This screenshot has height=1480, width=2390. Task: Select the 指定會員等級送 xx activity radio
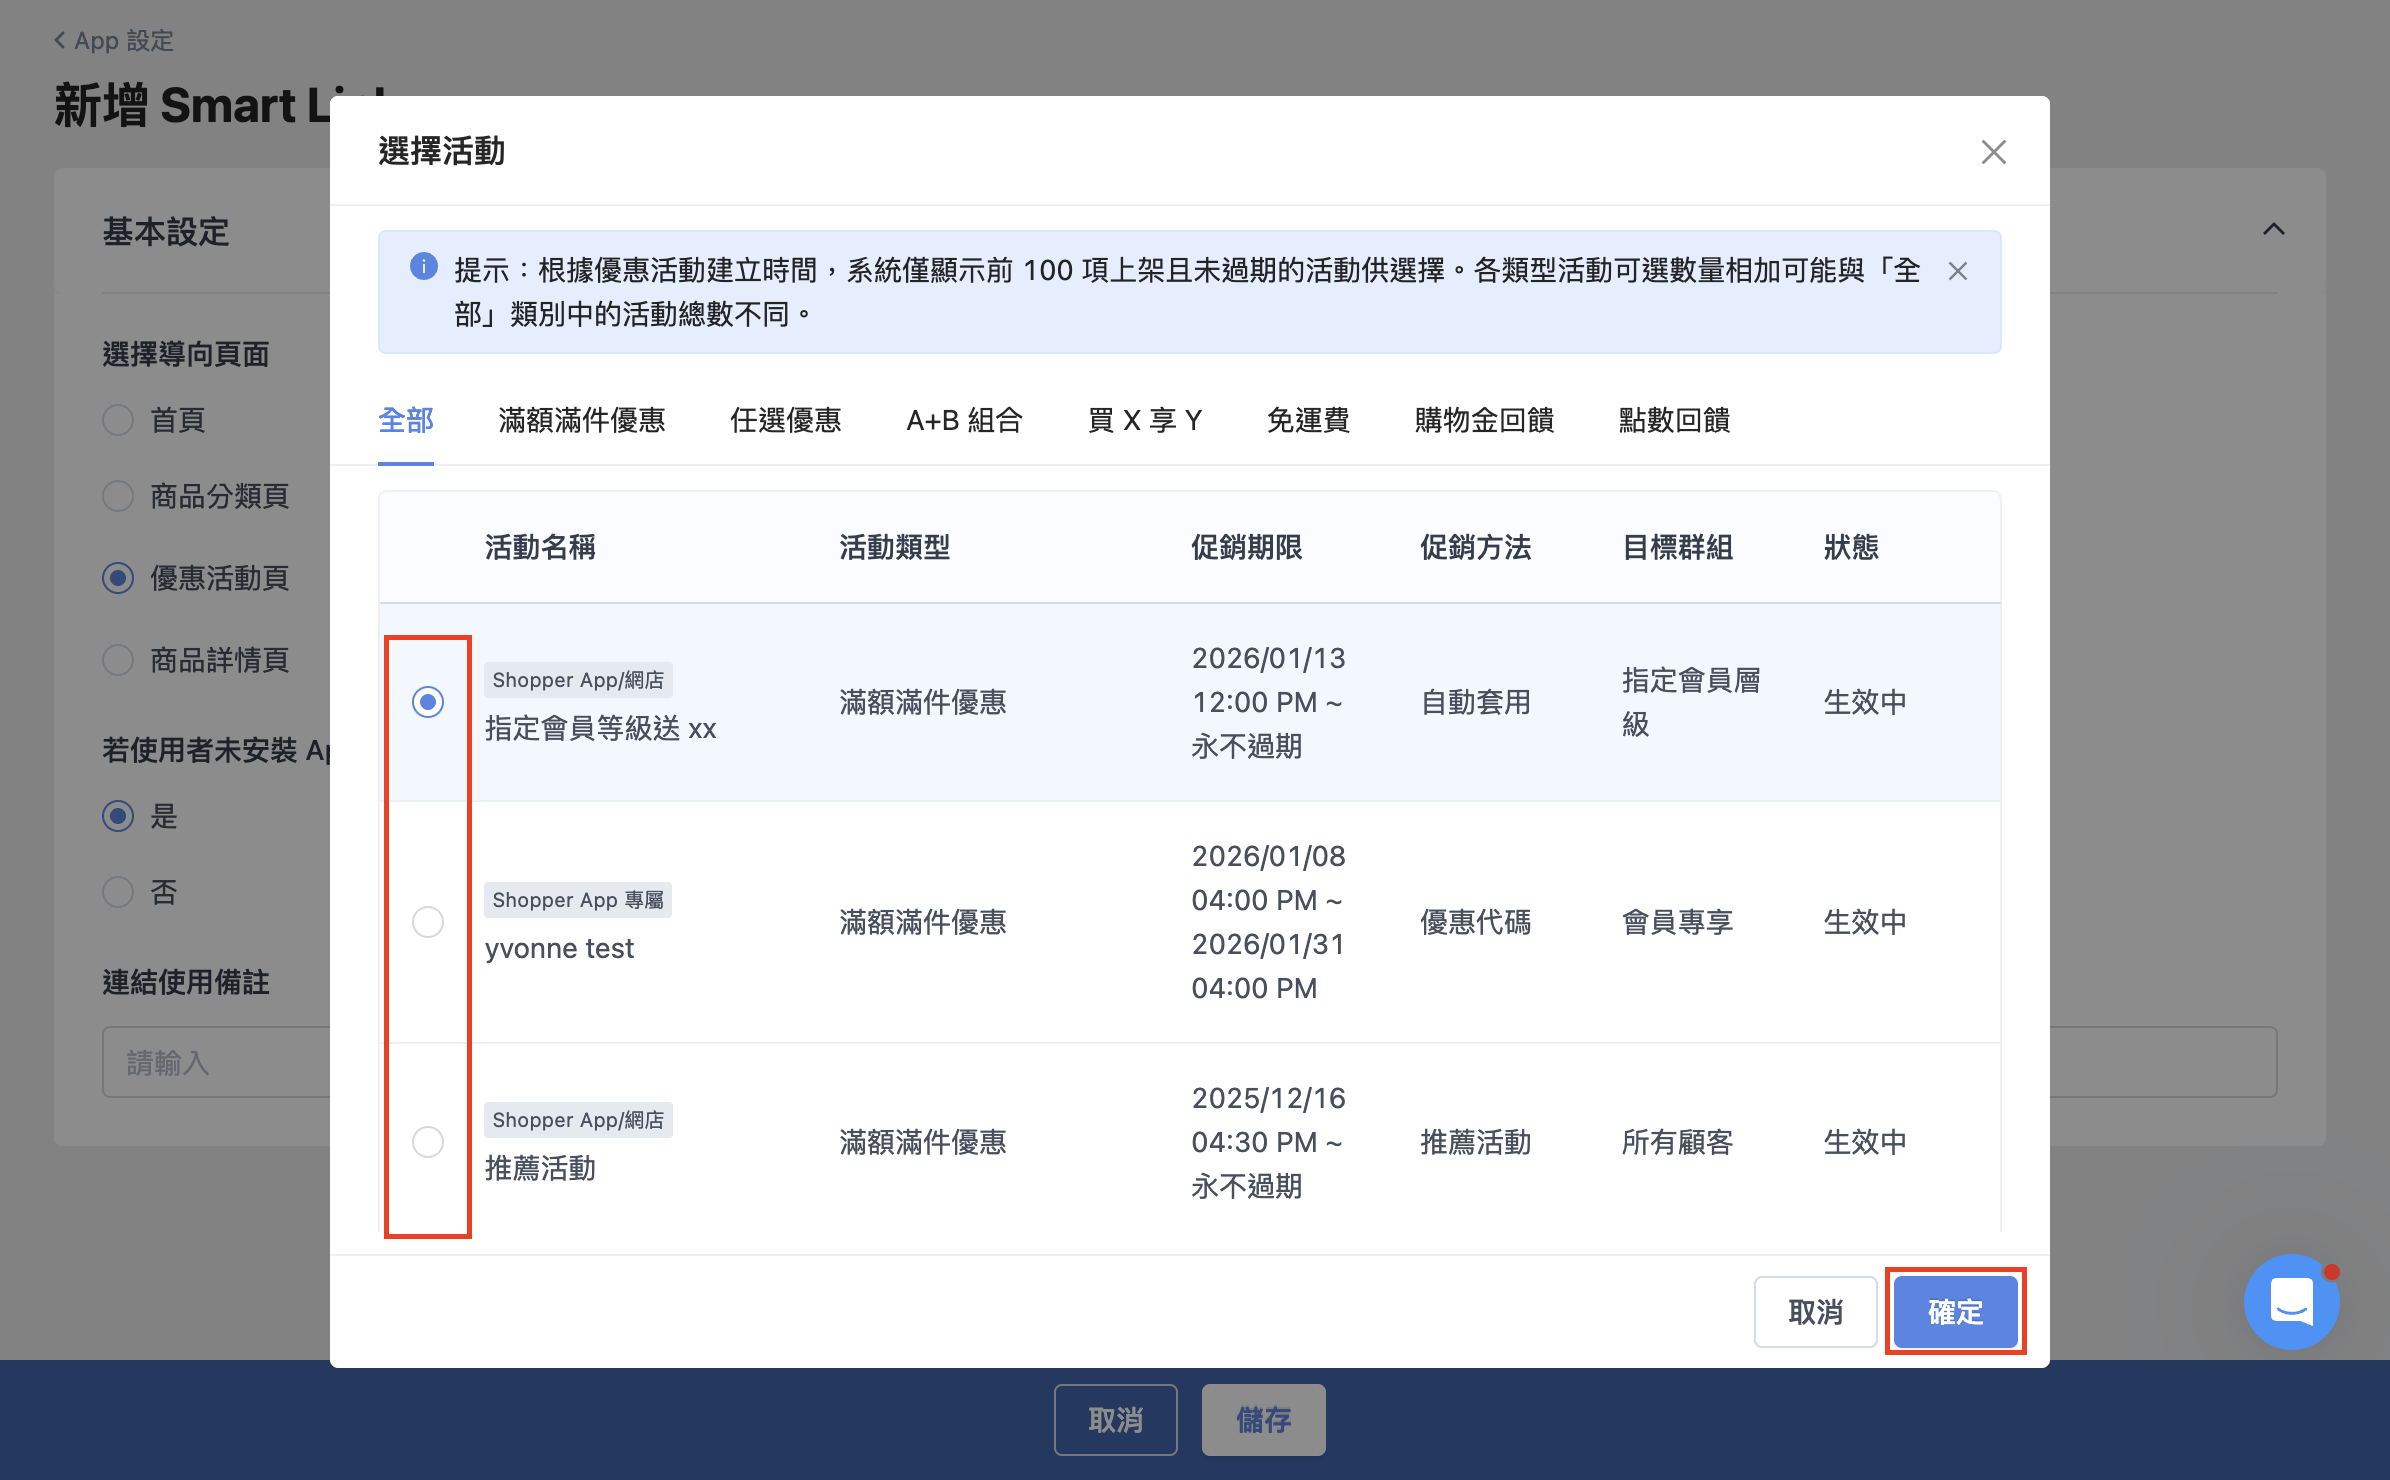(x=428, y=702)
